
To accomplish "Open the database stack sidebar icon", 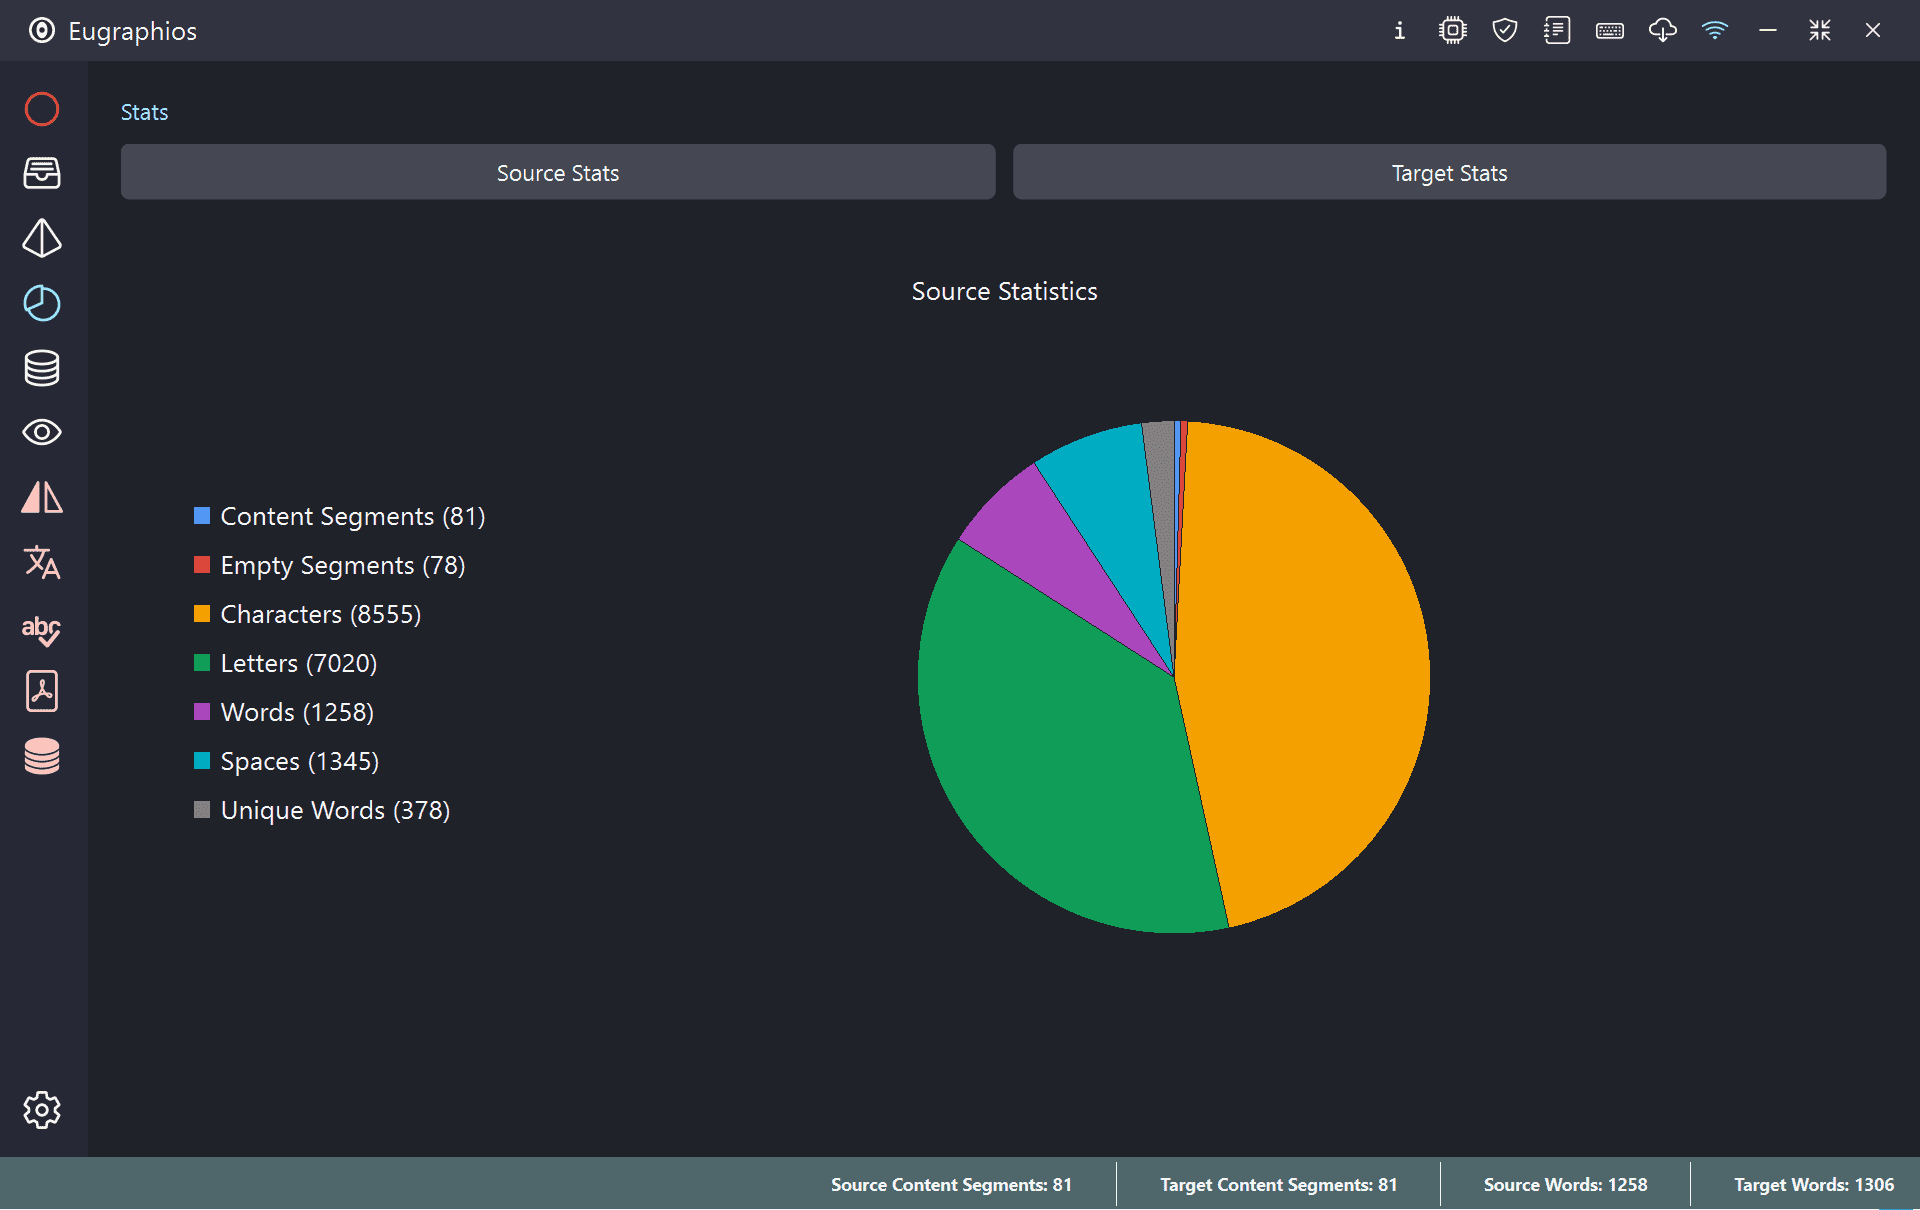I will (42, 368).
